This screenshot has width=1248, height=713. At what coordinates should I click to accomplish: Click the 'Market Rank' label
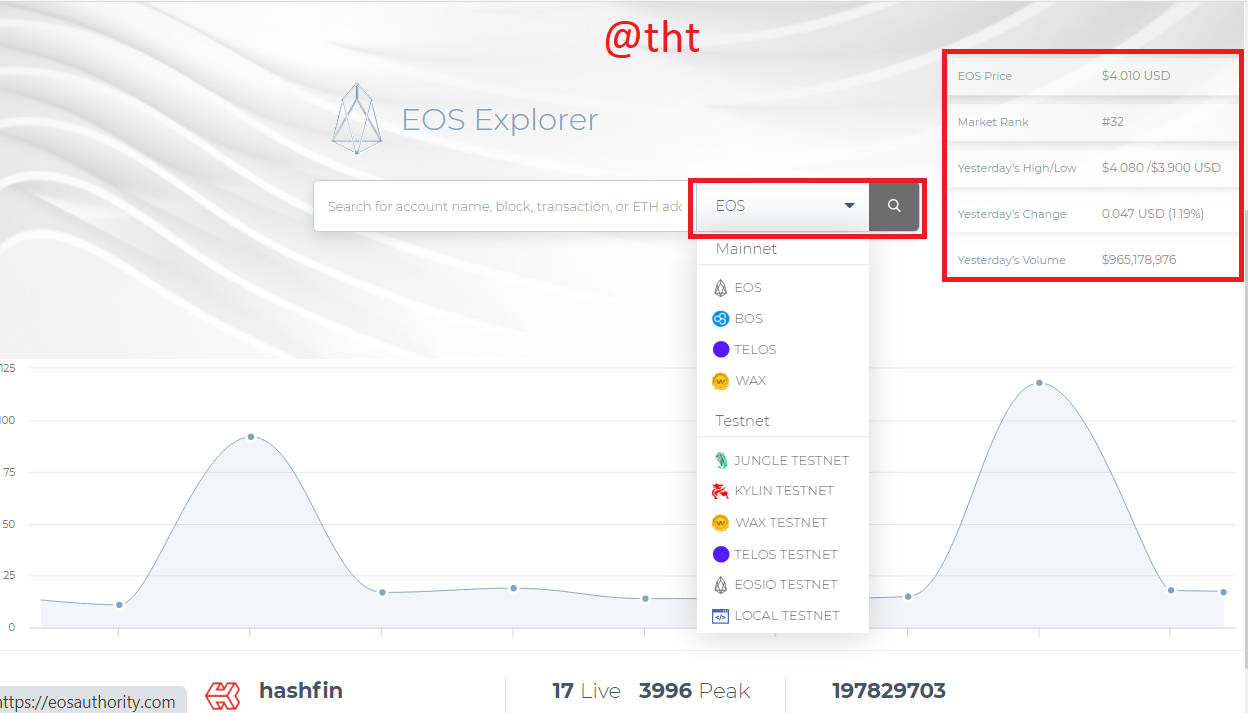[993, 122]
